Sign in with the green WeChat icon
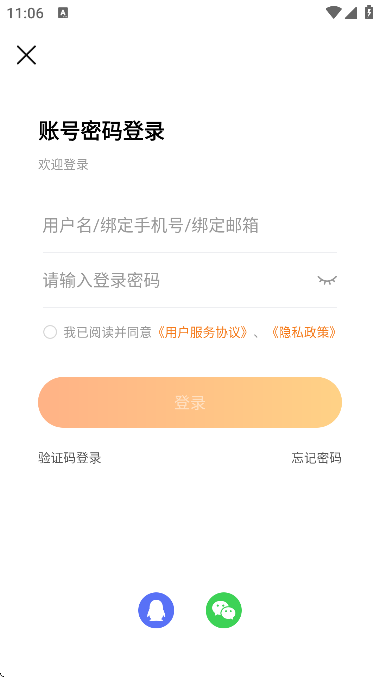This screenshot has height=677, width=380. pyautogui.click(x=224, y=610)
